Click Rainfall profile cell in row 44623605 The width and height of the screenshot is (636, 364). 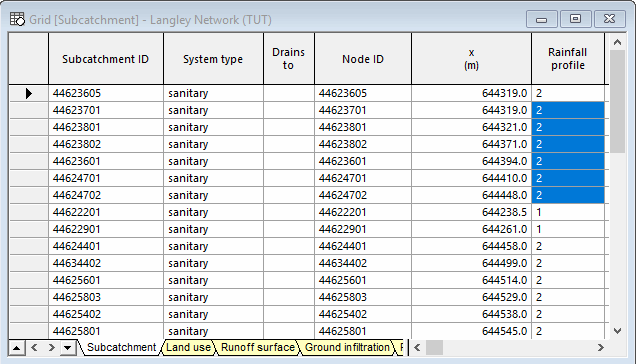tap(568, 93)
